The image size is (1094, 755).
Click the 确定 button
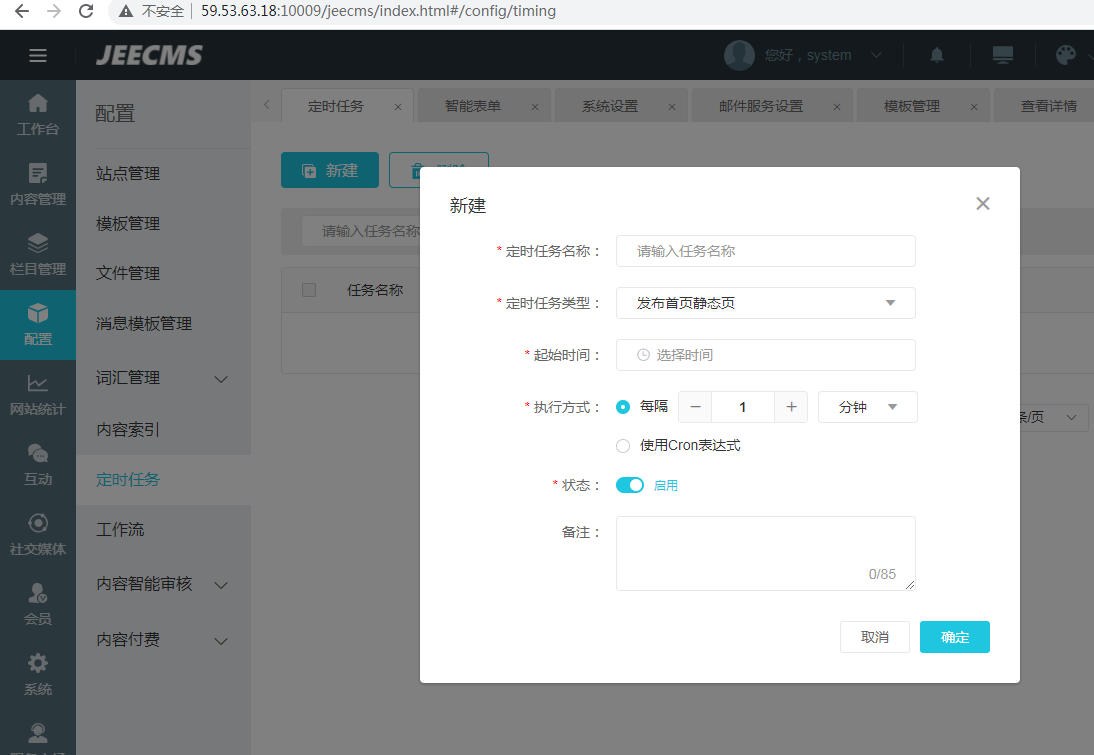(x=954, y=637)
